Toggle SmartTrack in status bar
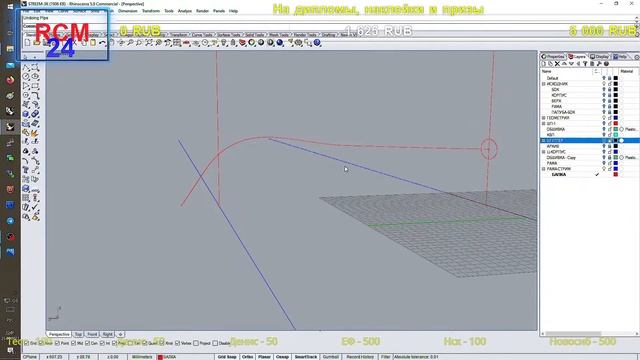This screenshot has height=360, width=640. tap(306, 357)
